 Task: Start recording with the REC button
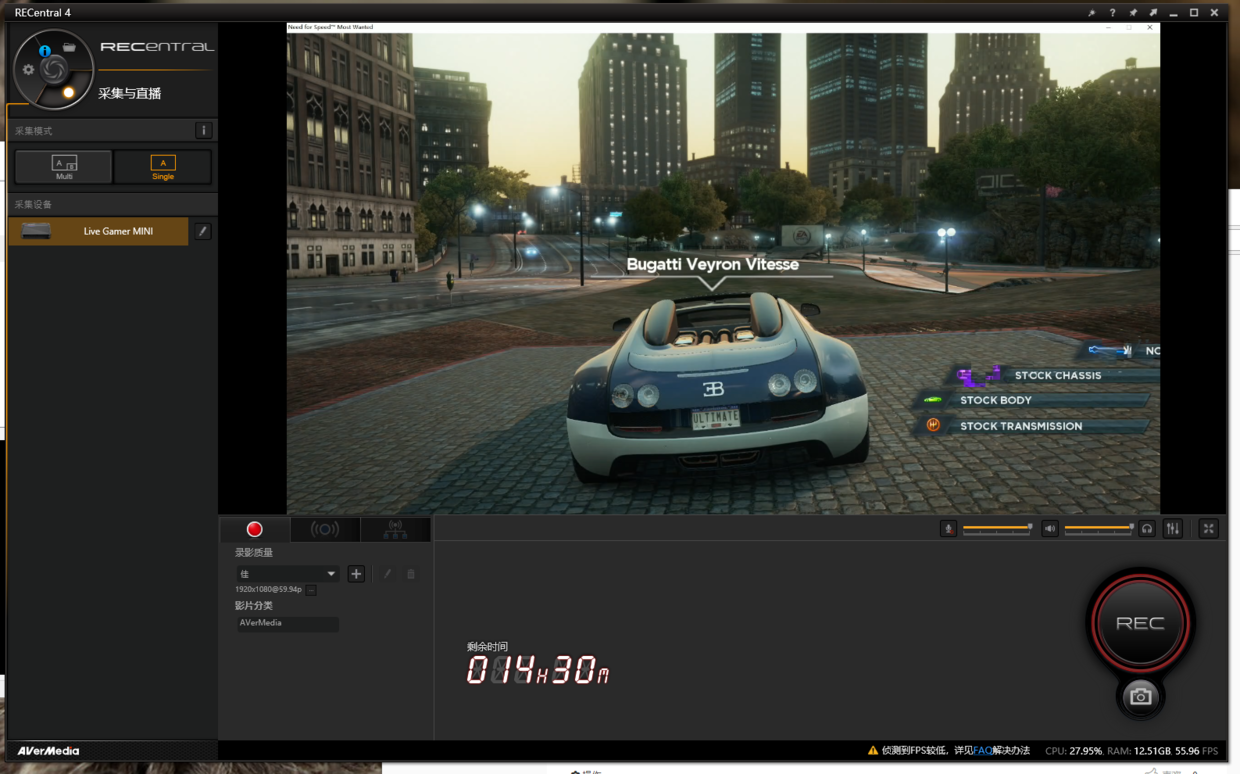(x=1140, y=623)
